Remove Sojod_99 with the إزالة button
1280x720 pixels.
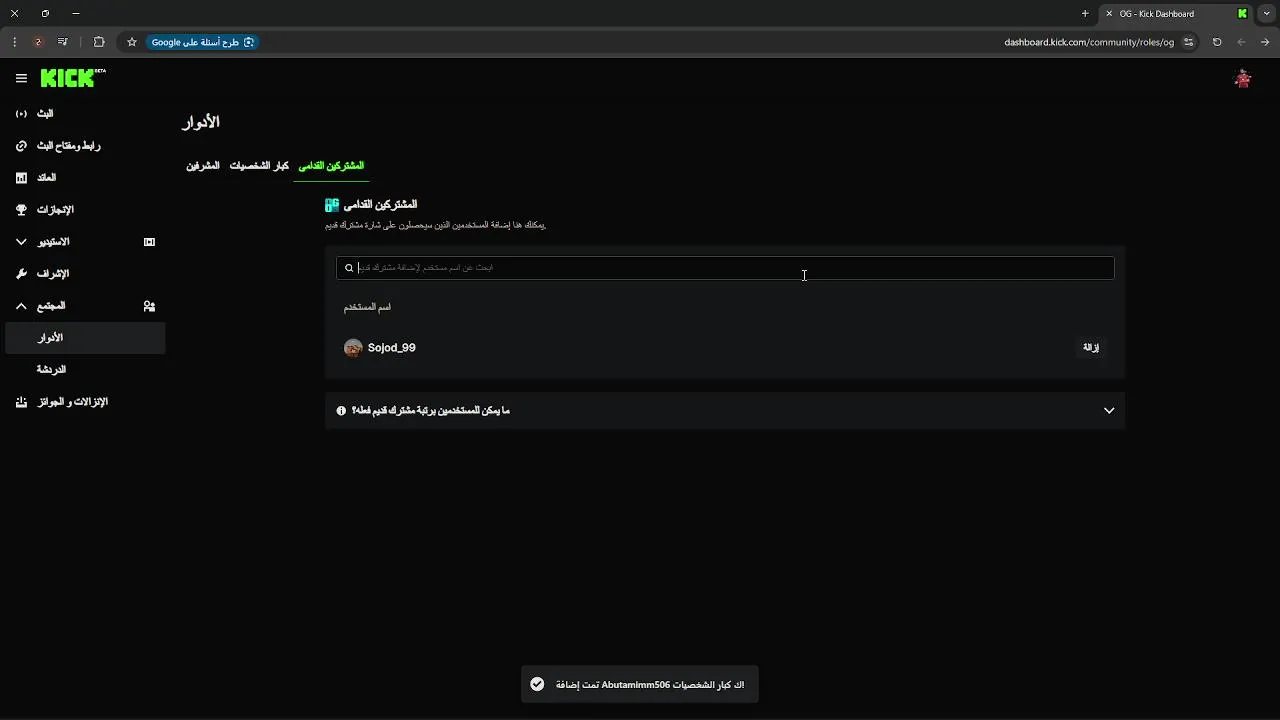pos(1091,348)
